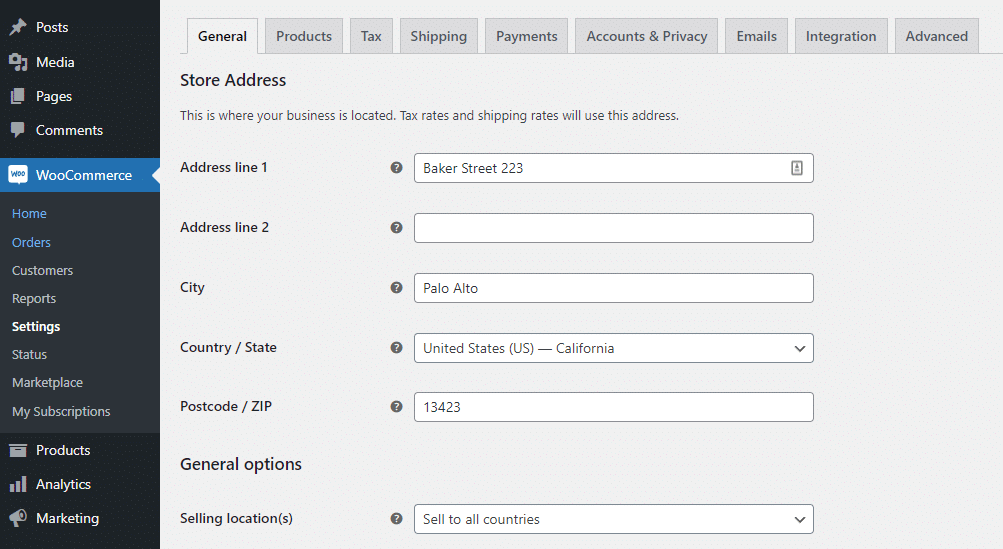Click the Posts pushpin icon in sidebar
Viewport: 1003px width, 549px height.
click(x=18, y=28)
